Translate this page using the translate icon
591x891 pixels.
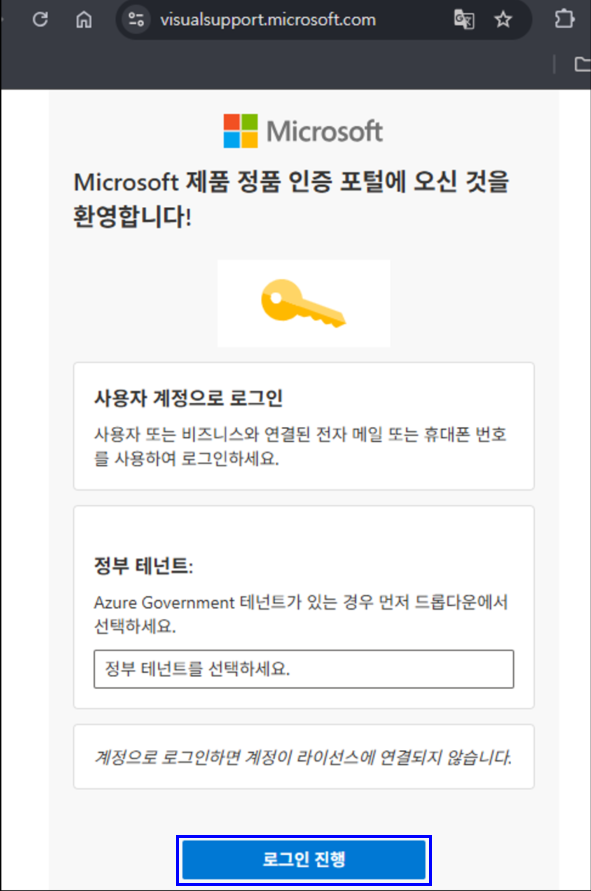pyautogui.click(x=463, y=18)
